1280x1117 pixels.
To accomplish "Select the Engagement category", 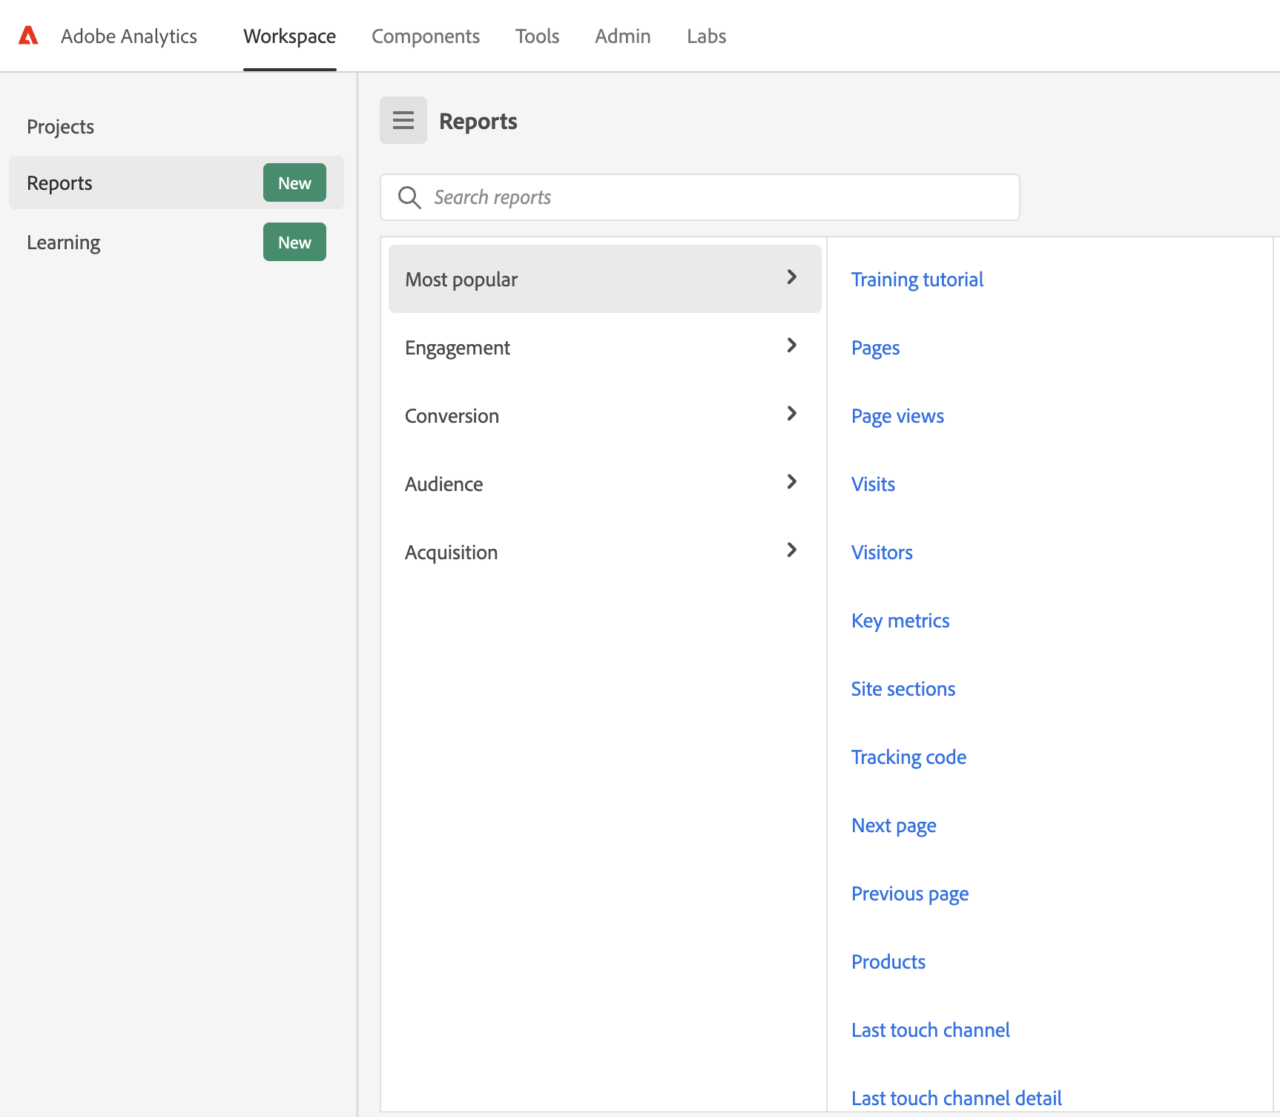I will 605,347.
